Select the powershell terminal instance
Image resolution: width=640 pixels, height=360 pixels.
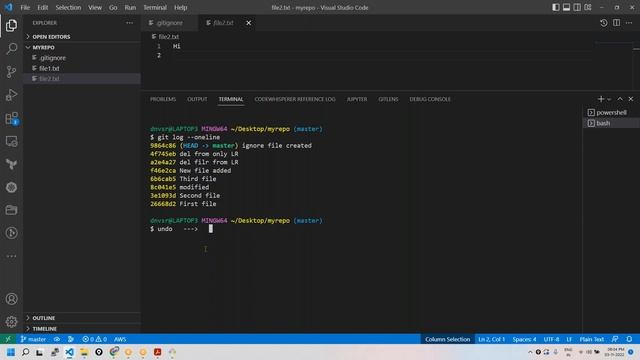(611, 112)
